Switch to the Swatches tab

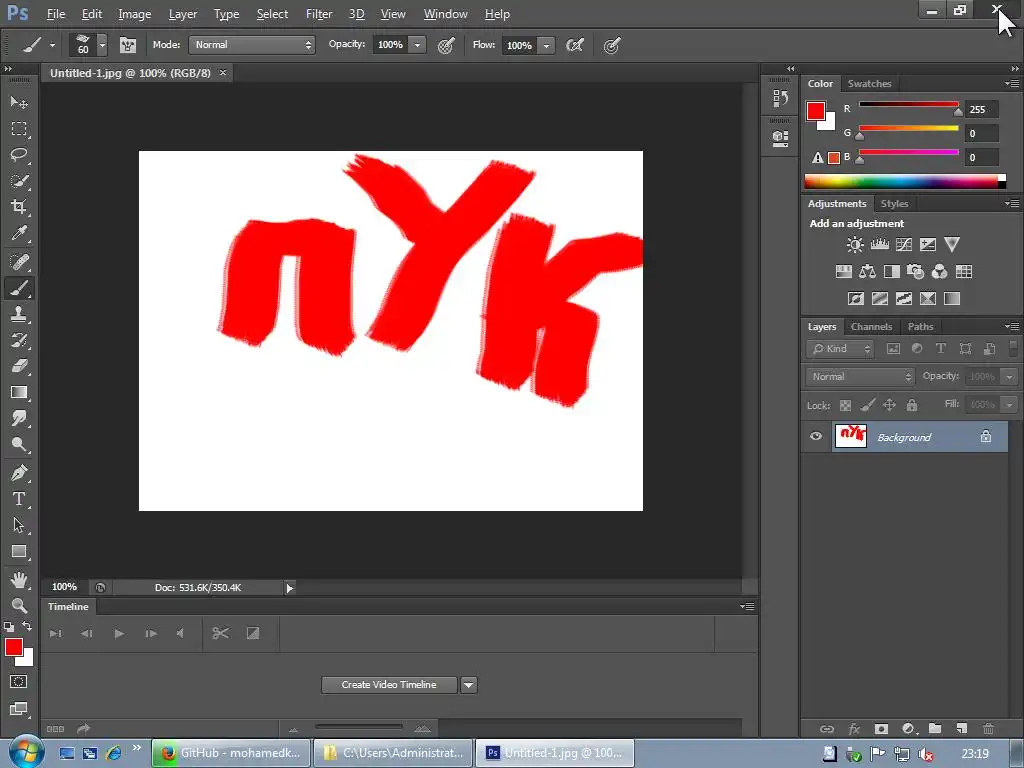tap(869, 84)
